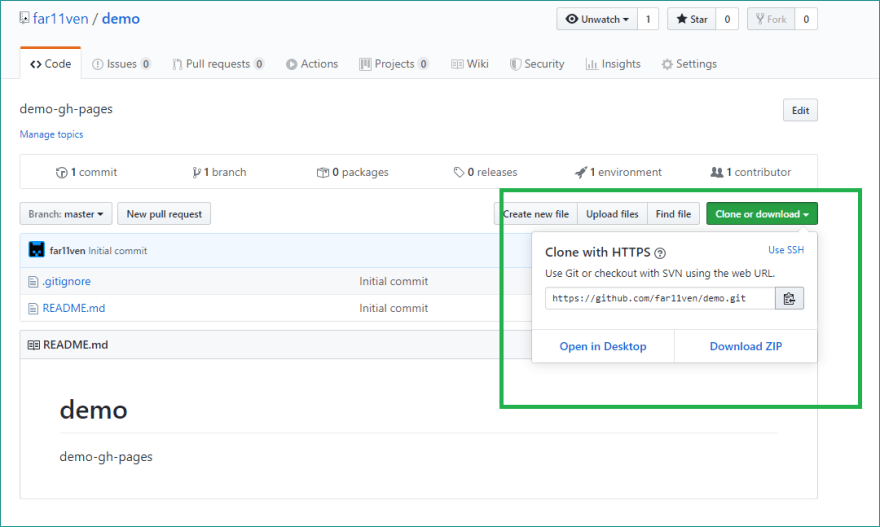Expand the Branch: master selector

66,214
